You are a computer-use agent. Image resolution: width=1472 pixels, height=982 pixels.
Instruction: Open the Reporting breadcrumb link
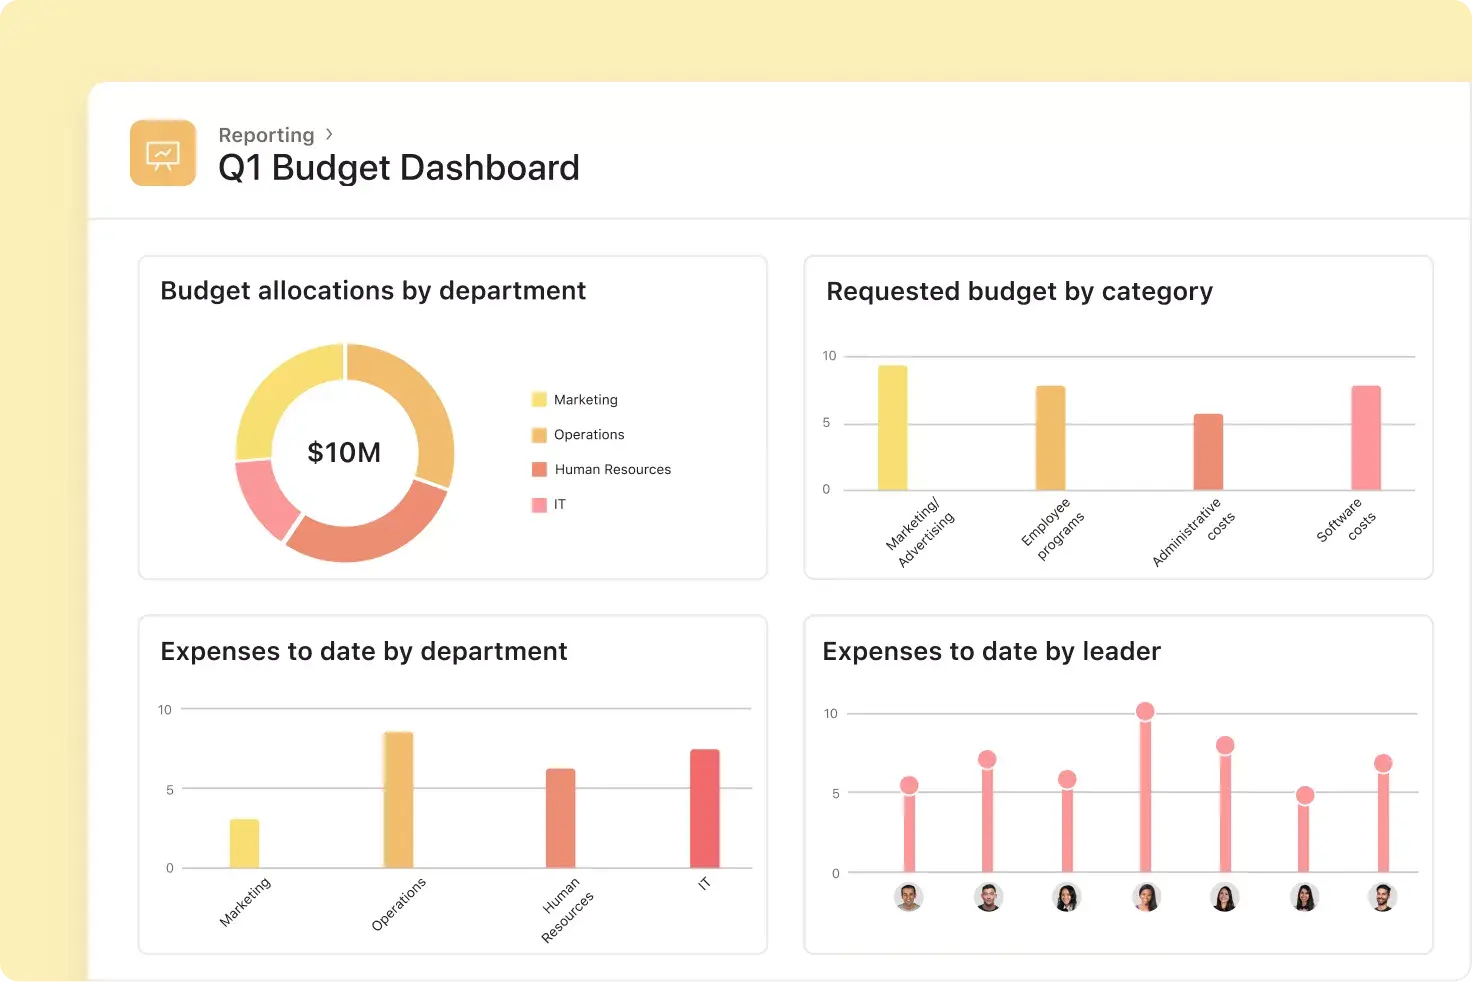266,135
